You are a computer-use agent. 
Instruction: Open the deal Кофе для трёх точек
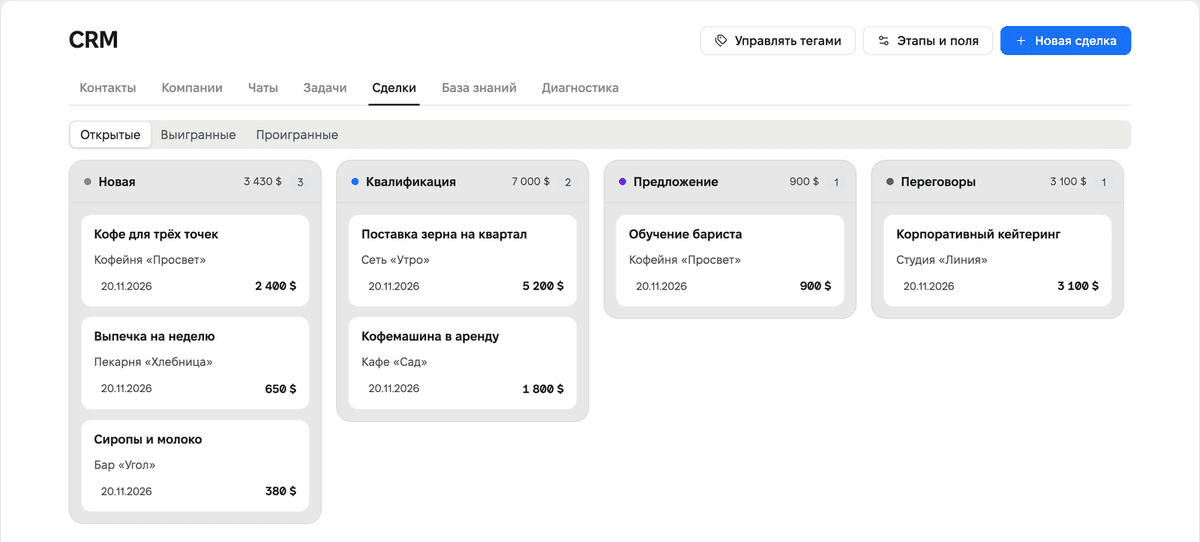pyautogui.click(x=195, y=260)
